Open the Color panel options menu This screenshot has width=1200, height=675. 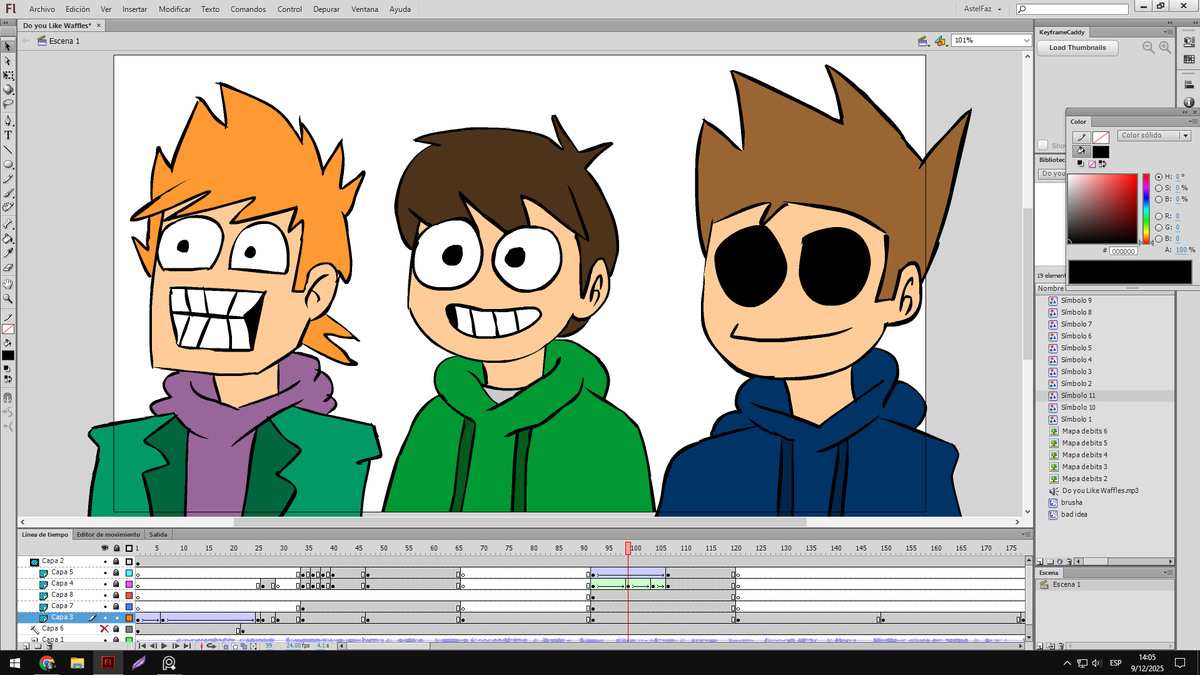click(x=1193, y=121)
